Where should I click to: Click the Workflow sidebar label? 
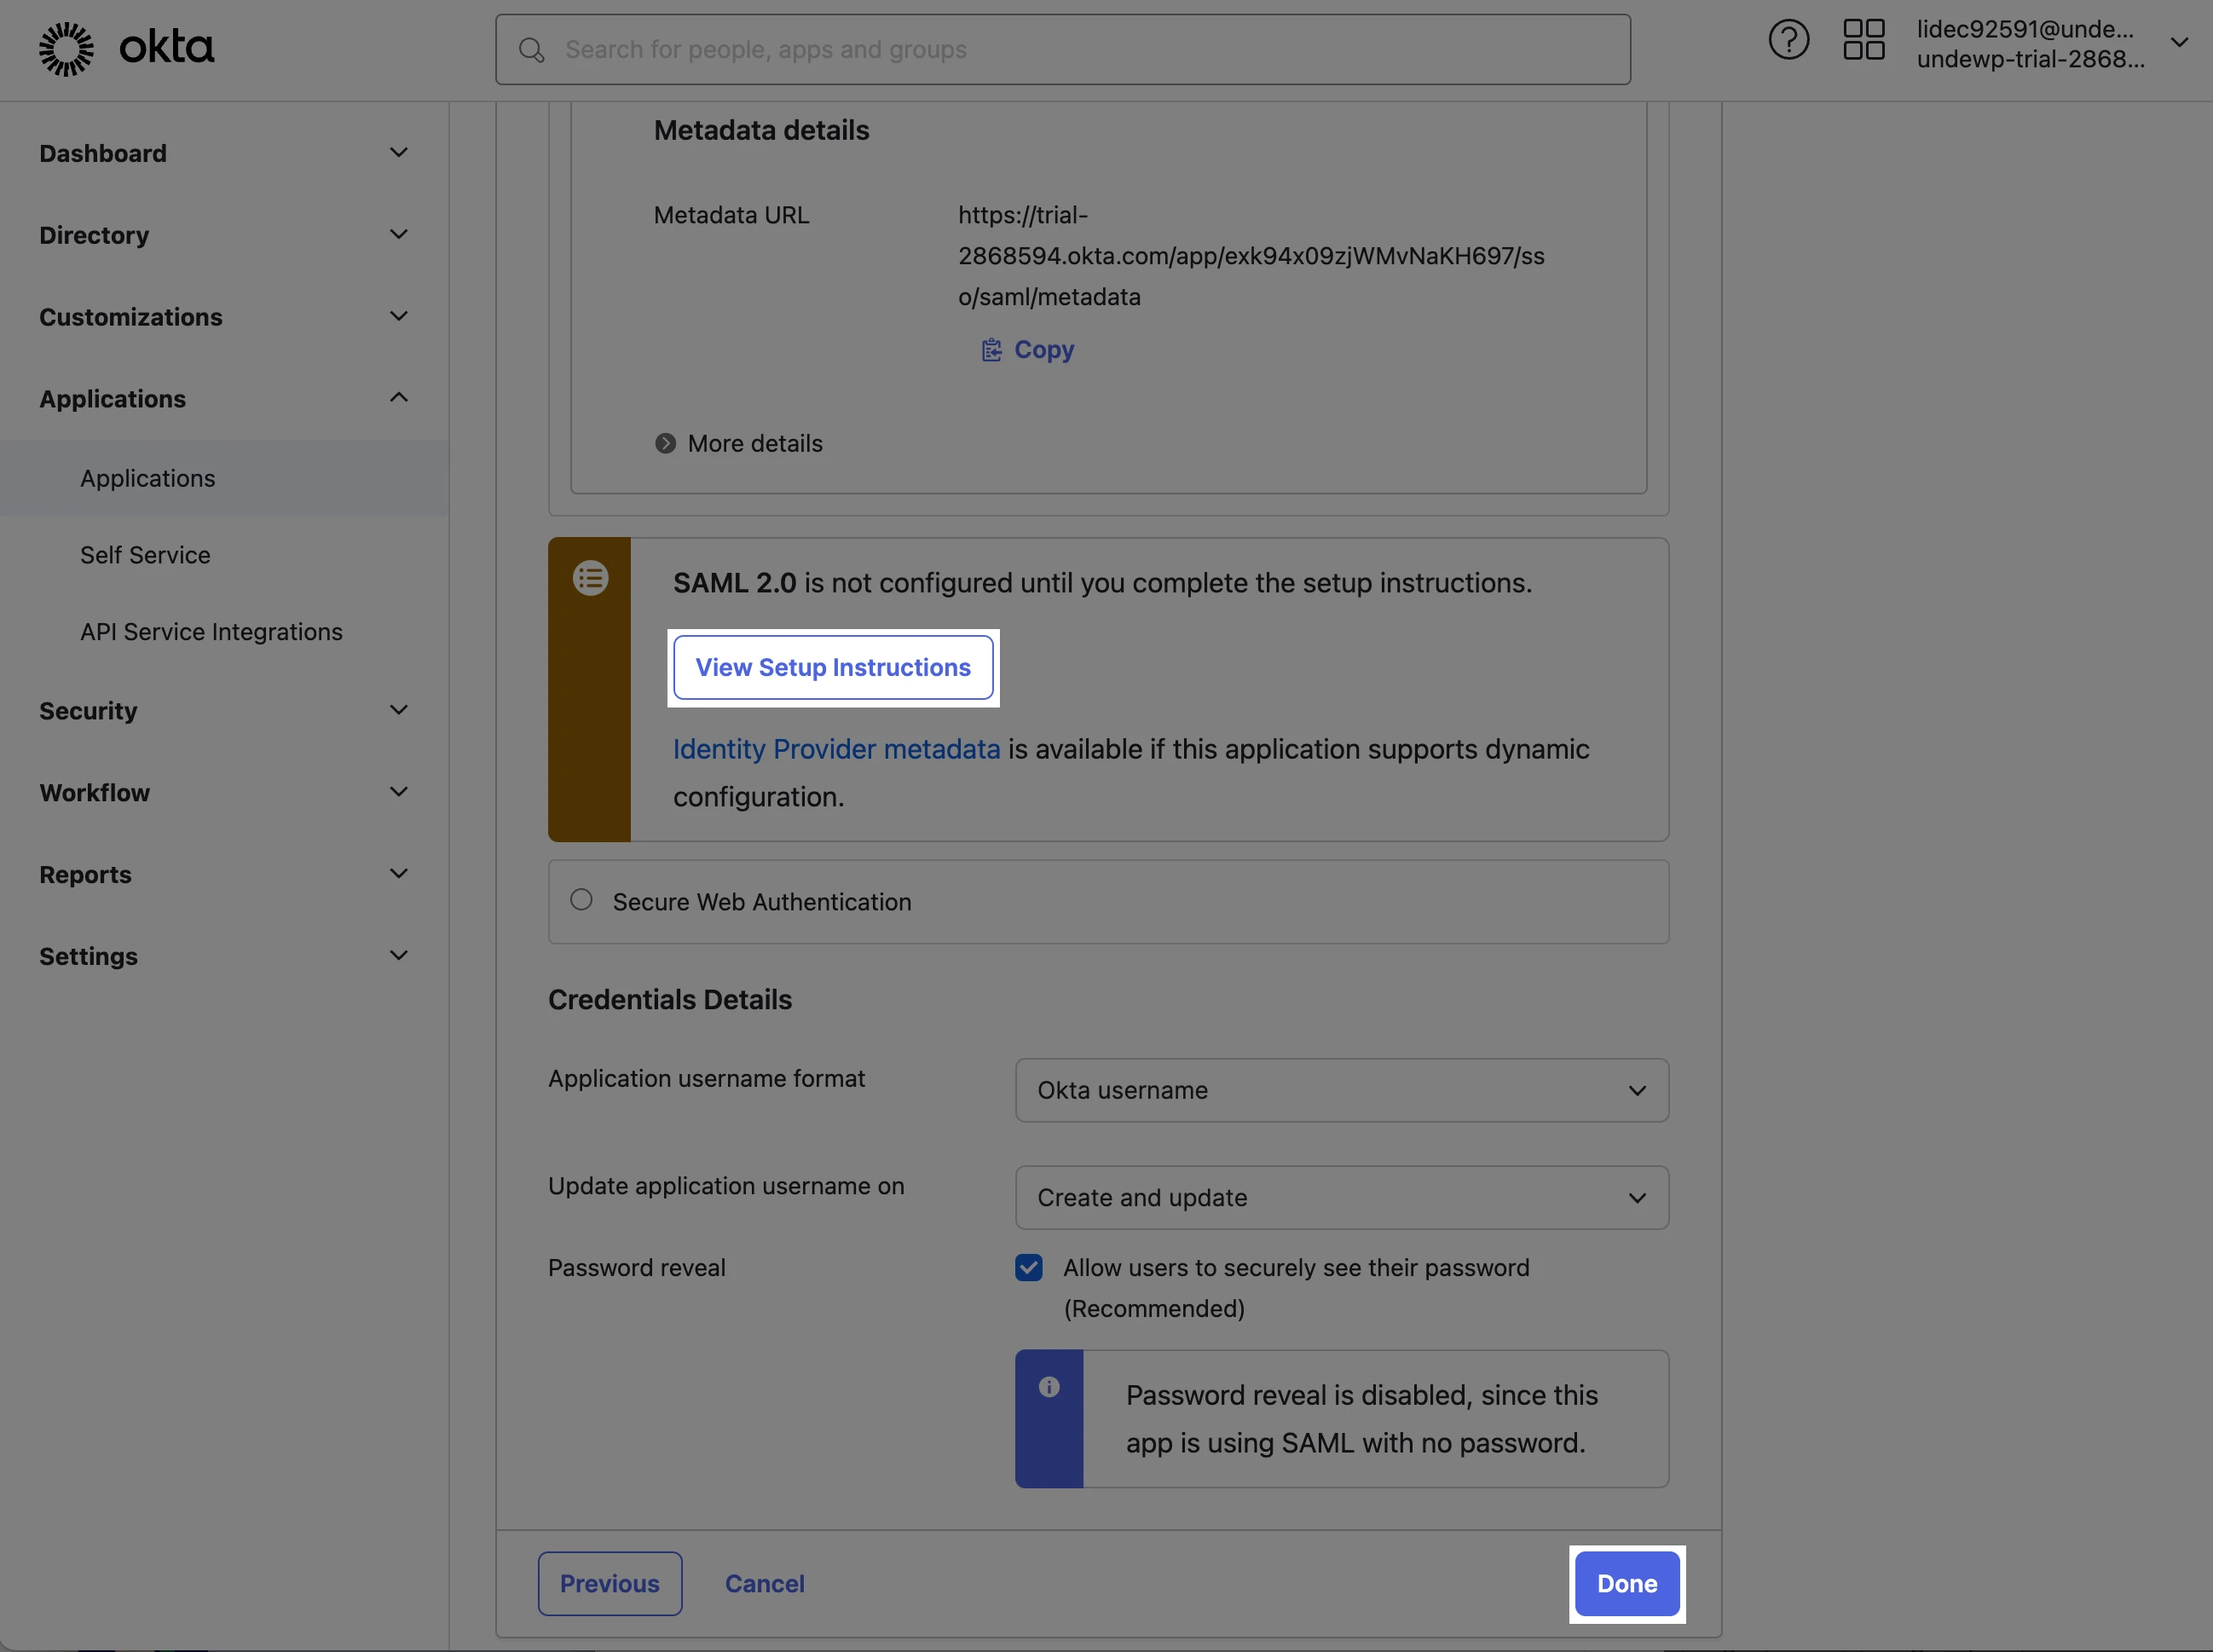click(95, 793)
